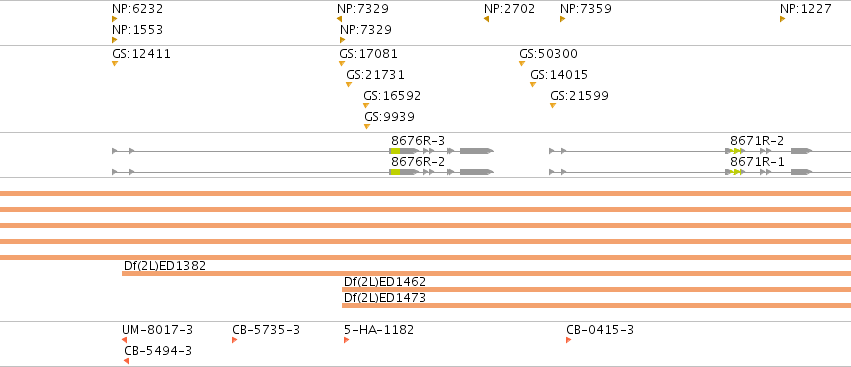This screenshot has height=367, width=851.
Task: Click the Df(2L)ED1382 deficiency label
Action: coord(165,265)
